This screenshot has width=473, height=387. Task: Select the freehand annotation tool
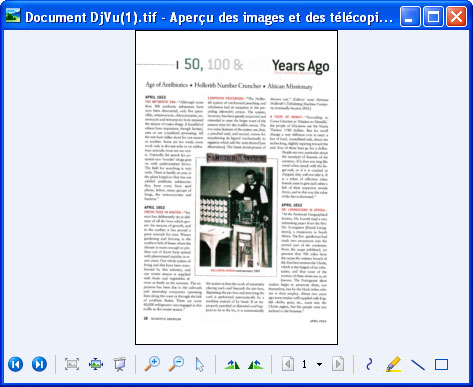click(369, 364)
